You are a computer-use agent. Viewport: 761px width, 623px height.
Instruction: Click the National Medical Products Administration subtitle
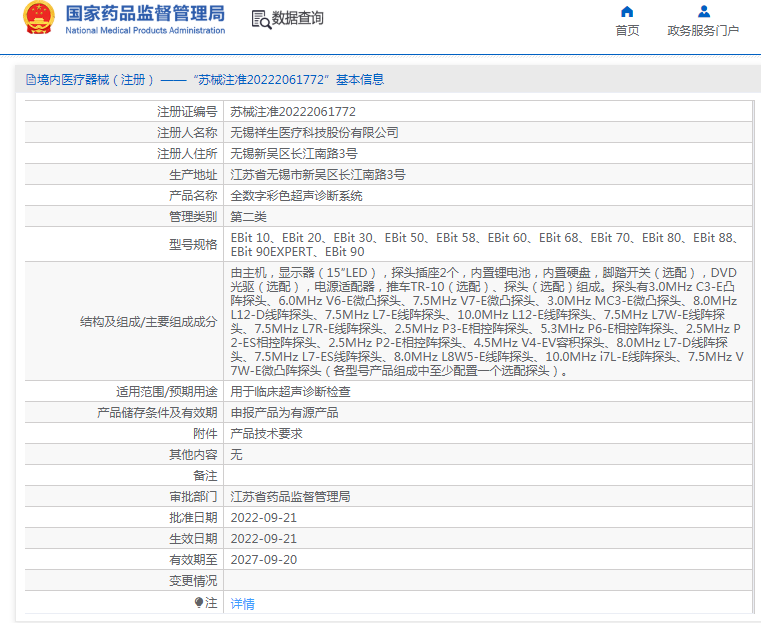(x=145, y=31)
